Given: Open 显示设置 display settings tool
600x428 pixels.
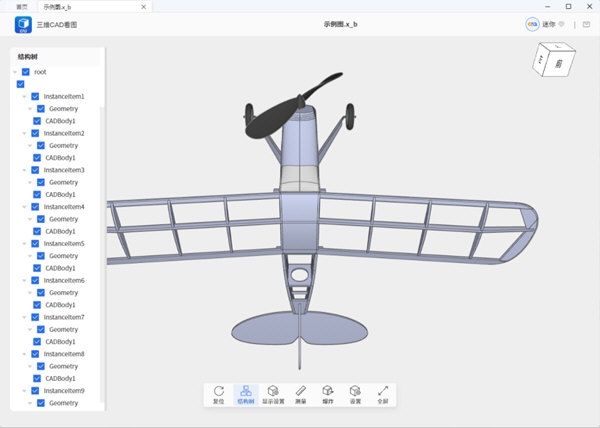Looking at the screenshot, I should pos(273,394).
